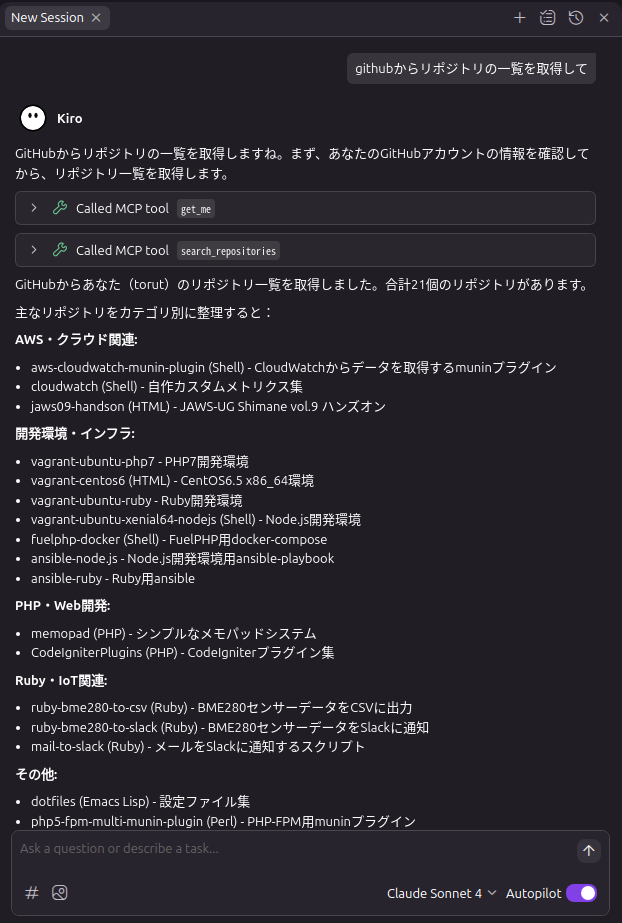Open the task list icon
The image size is (622, 923).
pyautogui.click(x=547, y=18)
